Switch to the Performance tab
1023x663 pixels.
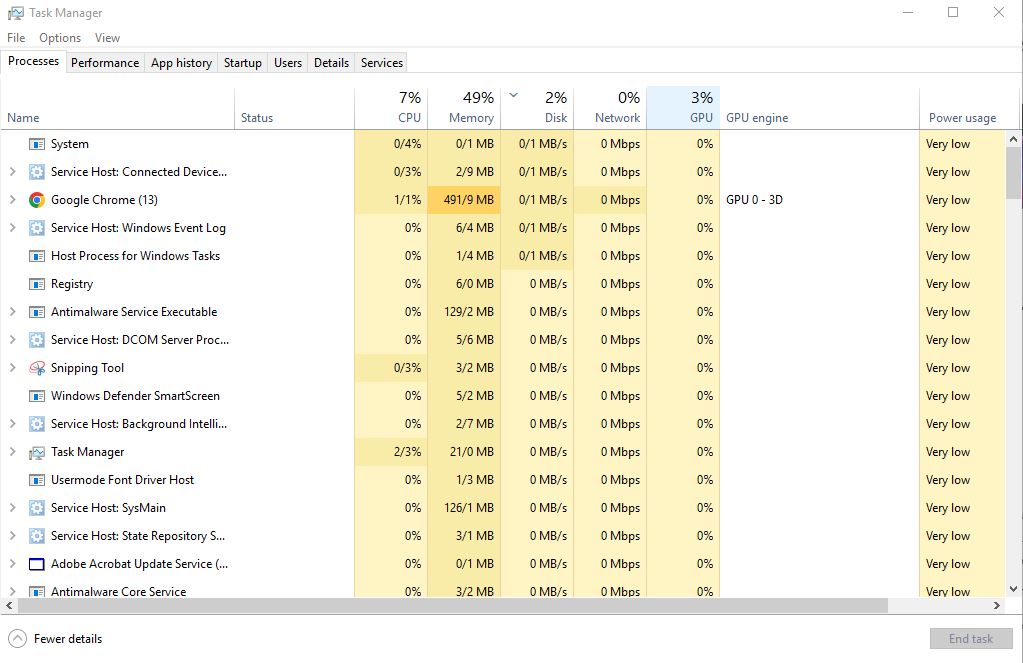[x=105, y=62]
